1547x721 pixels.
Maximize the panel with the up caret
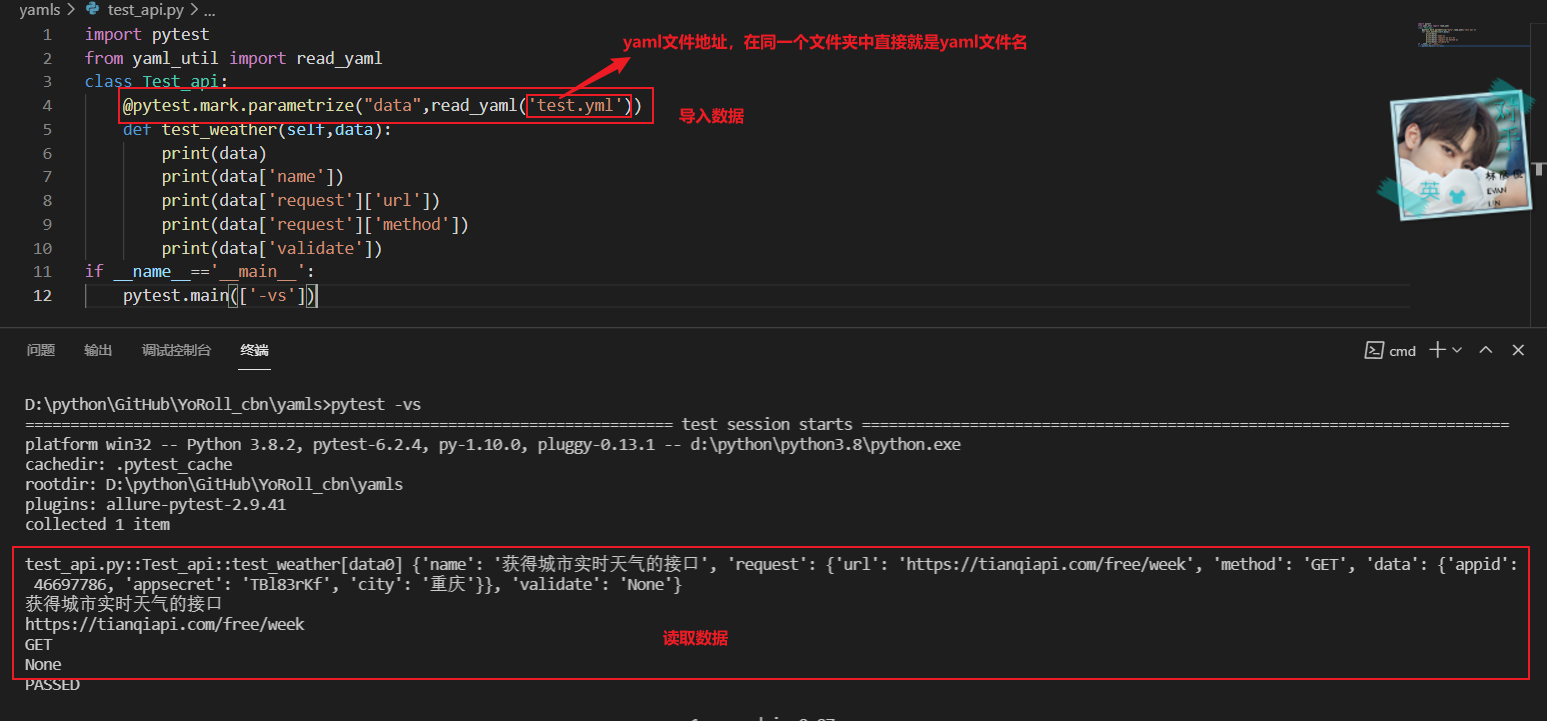point(1486,350)
